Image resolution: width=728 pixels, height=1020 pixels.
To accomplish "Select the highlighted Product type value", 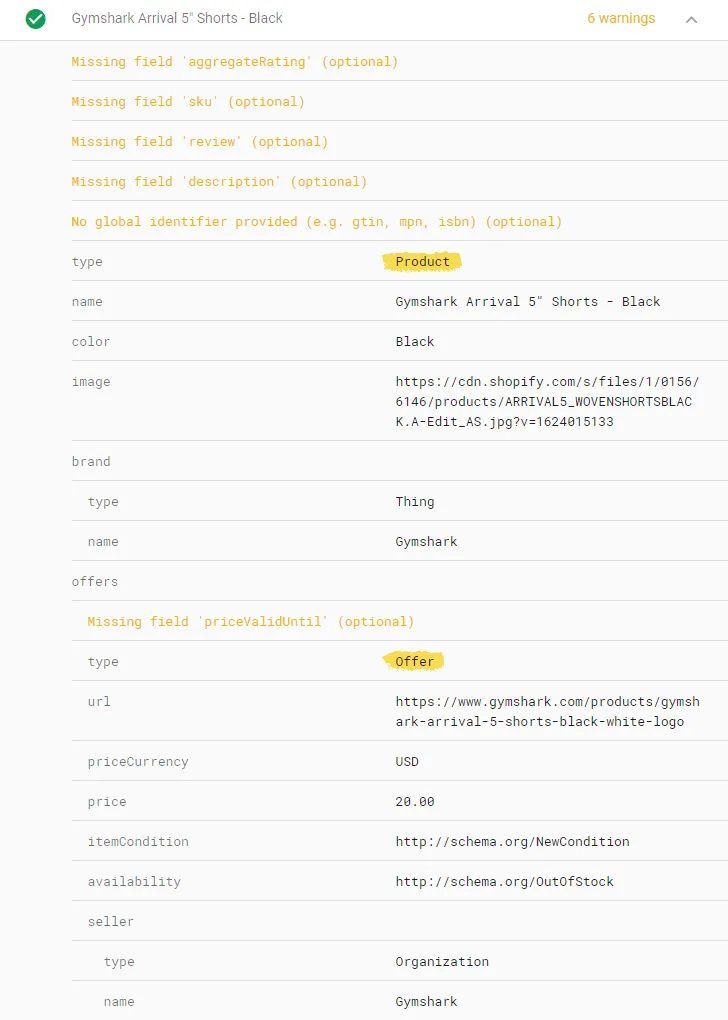I will coord(421,261).
